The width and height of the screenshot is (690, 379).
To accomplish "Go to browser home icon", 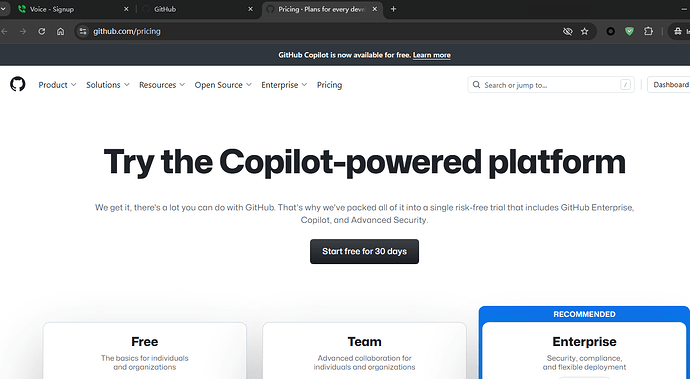I will [61, 31].
